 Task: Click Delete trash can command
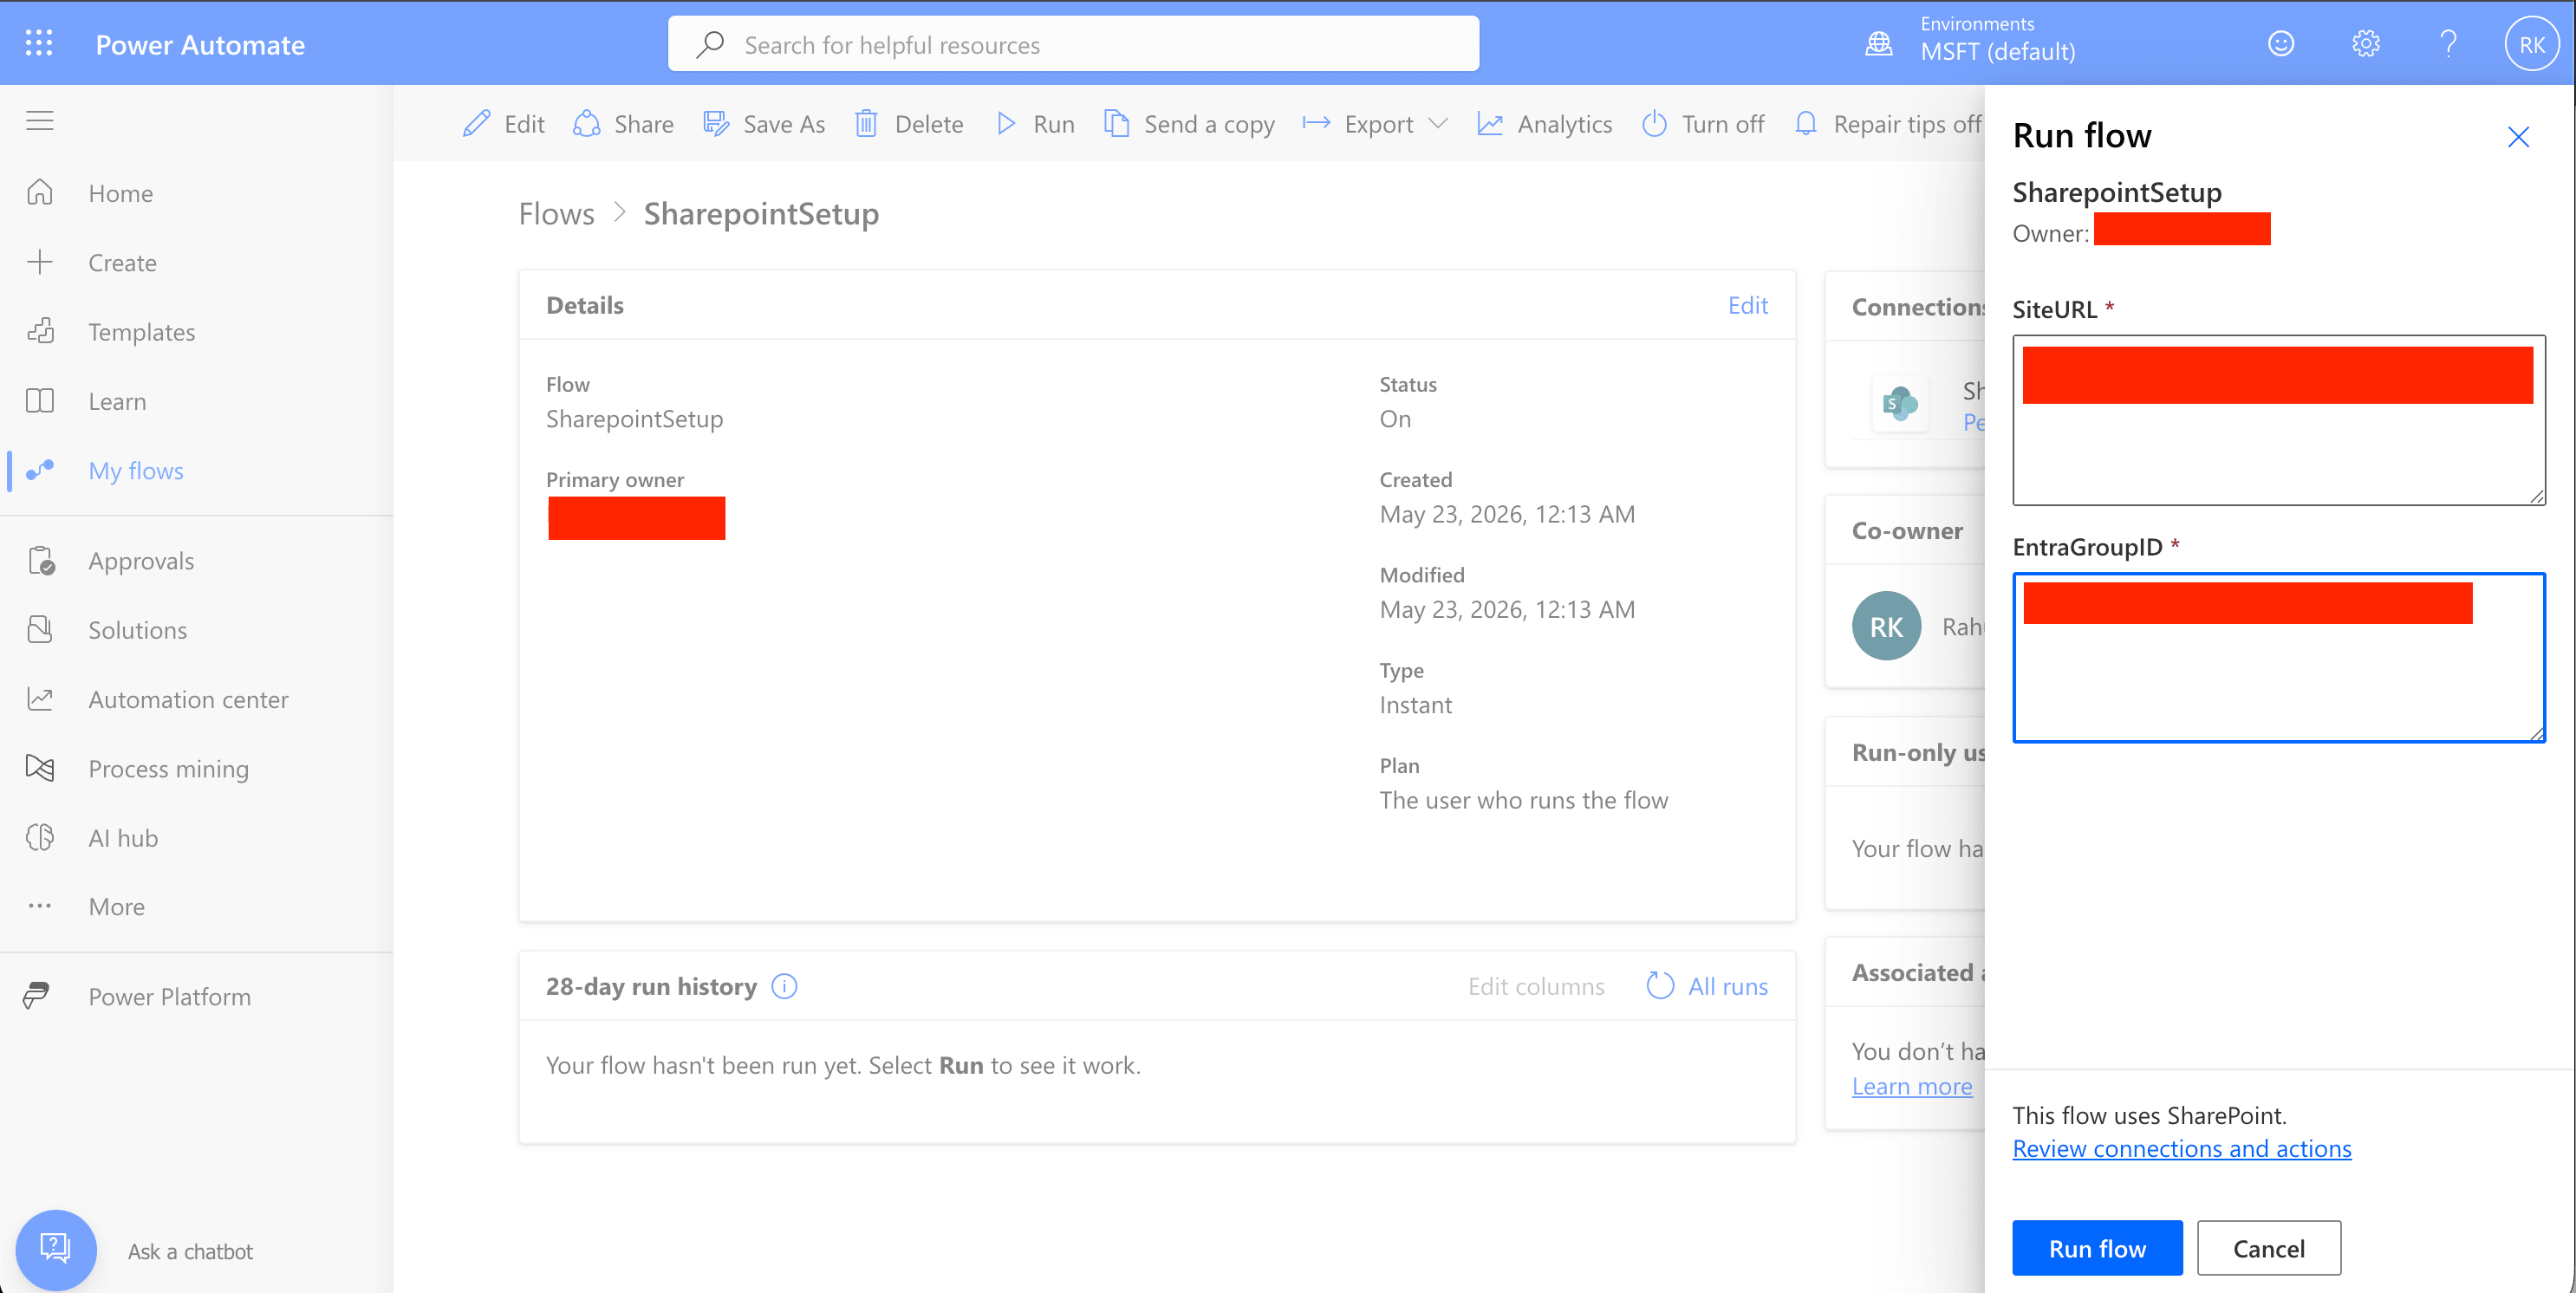(x=909, y=124)
